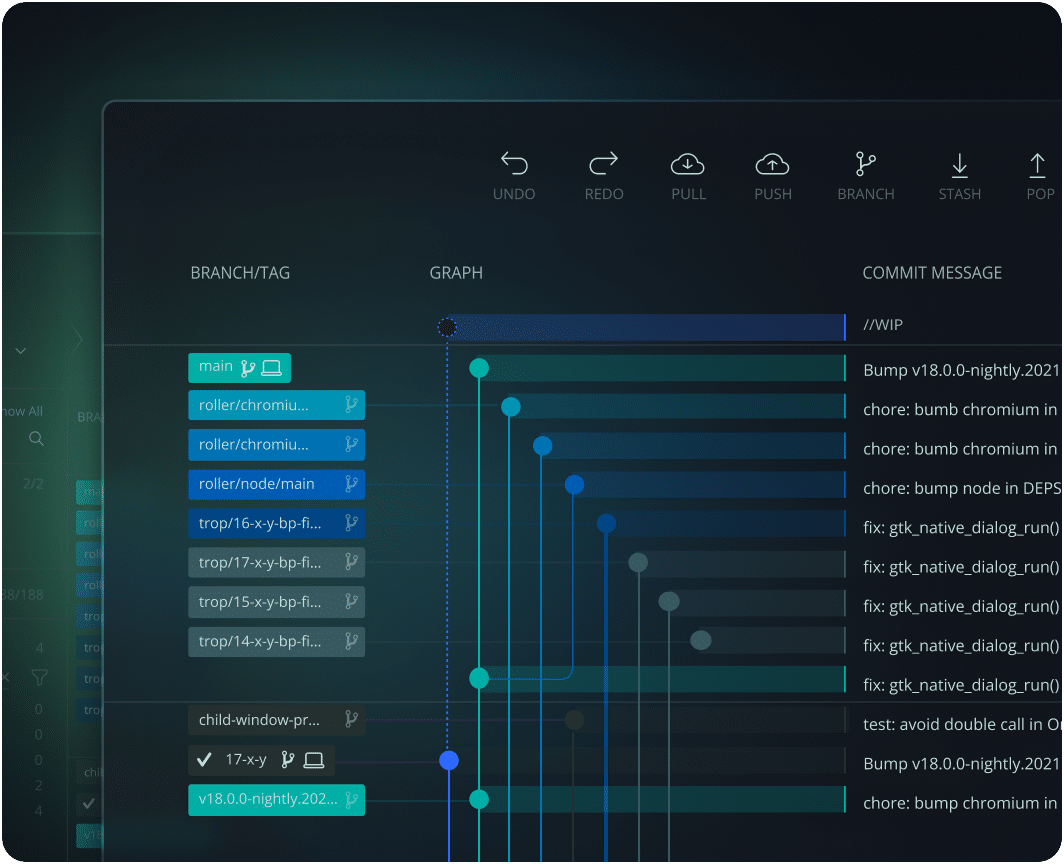Pull changes with the Pull cloud icon

[x=687, y=164]
